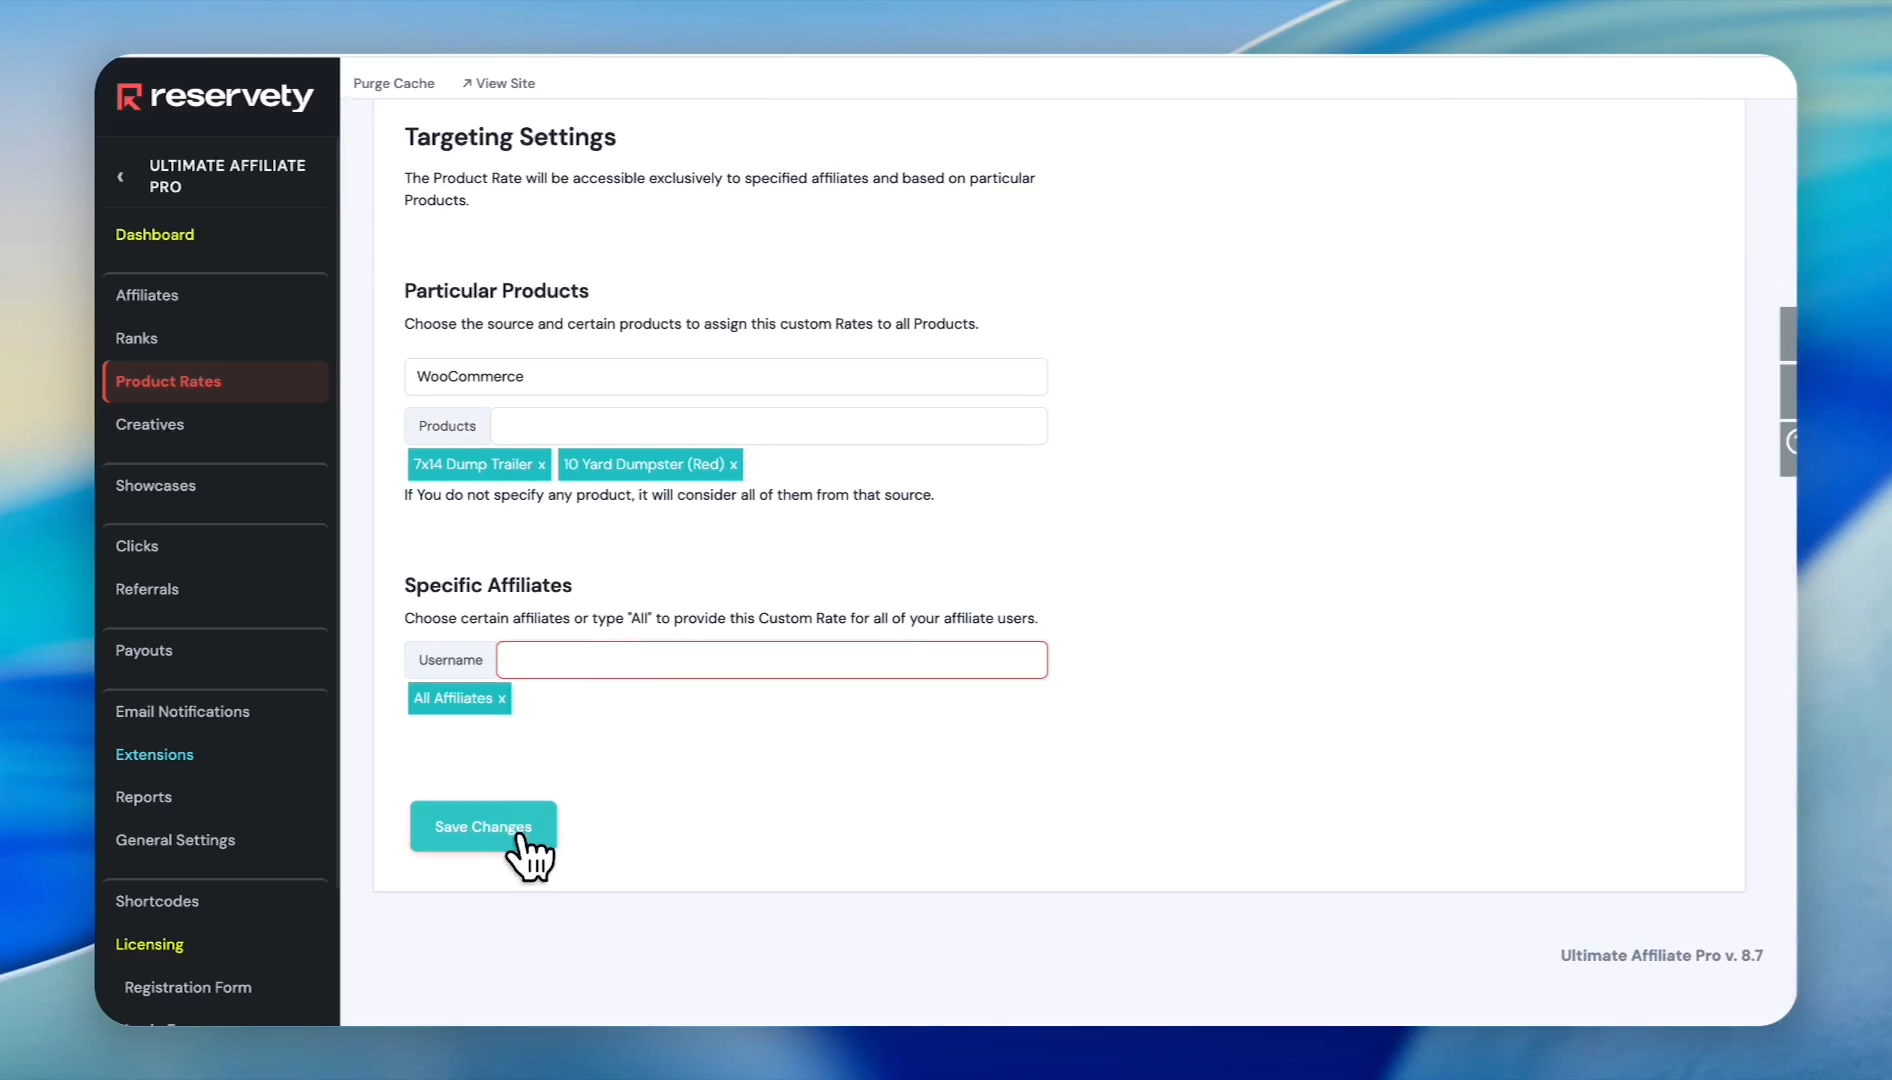
Task: Remove the 7x14 Dump Trailer product tag
Action: point(541,465)
